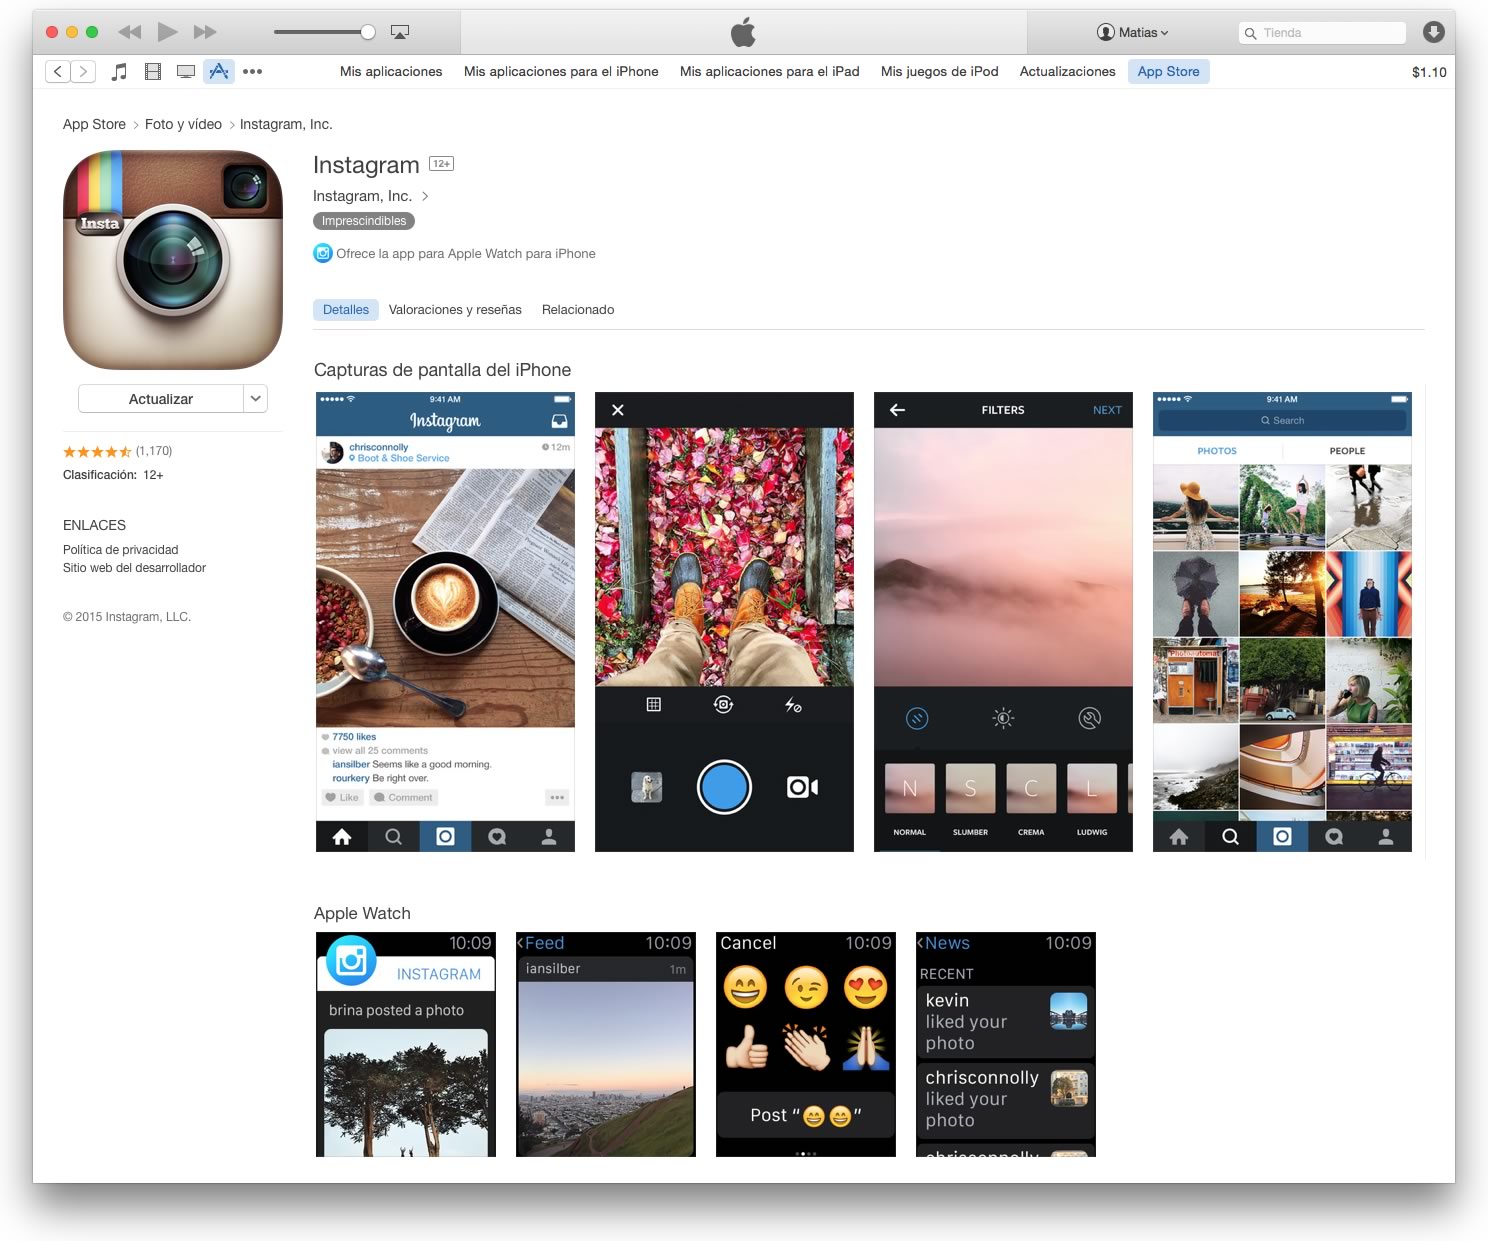Image resolution: width=1488 pixels, height=1241 pixels.
Task: Click the 12+ age rating badge
Action: [x=441, y=164]
